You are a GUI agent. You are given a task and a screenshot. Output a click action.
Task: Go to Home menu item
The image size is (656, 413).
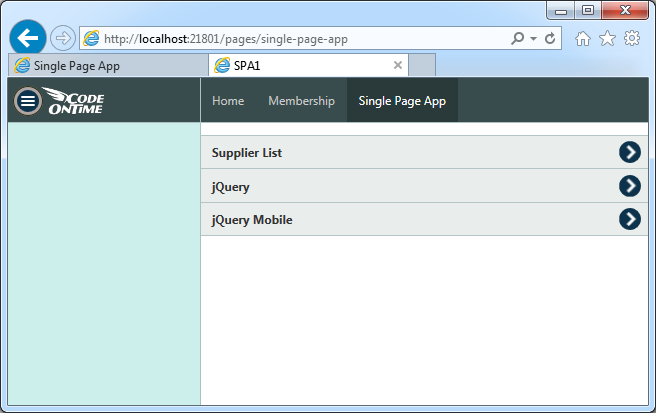click(228, 100)
